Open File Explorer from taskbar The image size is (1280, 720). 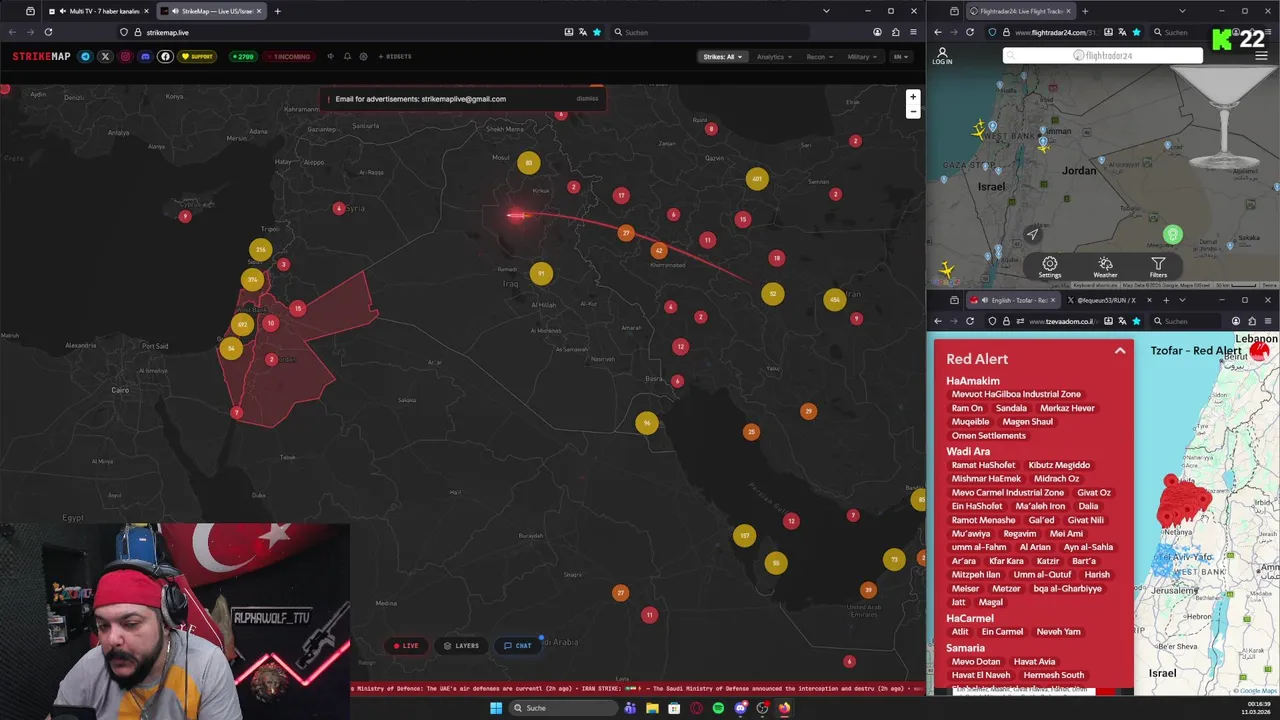(x=652, y=708)
